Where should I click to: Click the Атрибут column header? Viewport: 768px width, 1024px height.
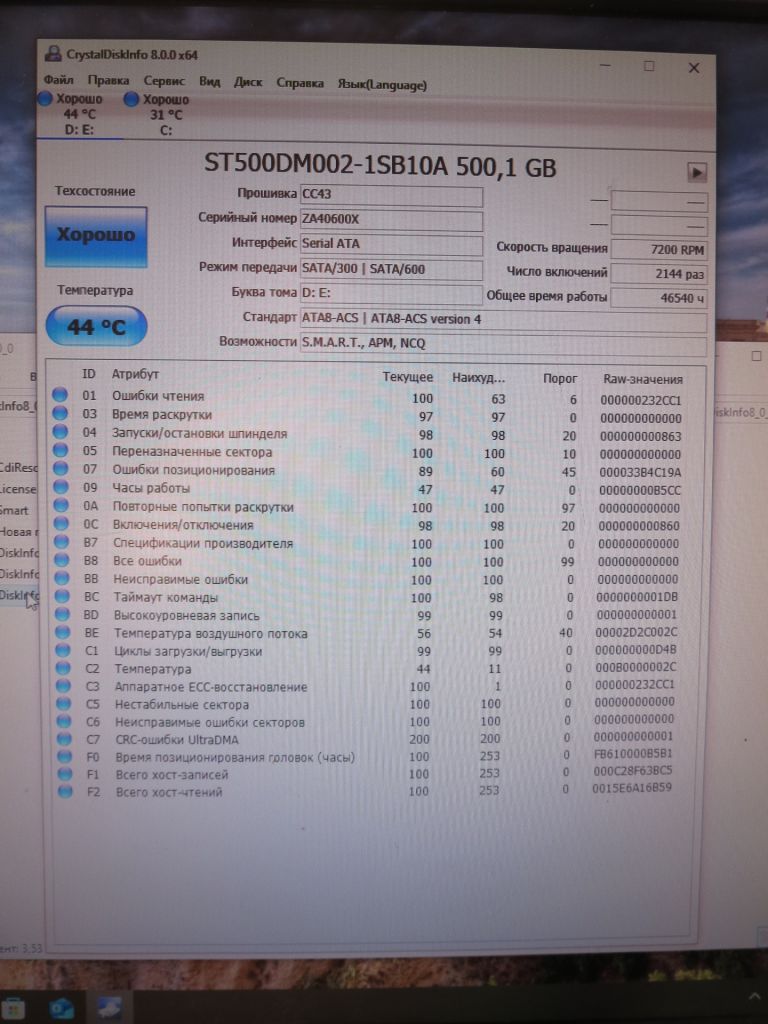pos(135,374)
